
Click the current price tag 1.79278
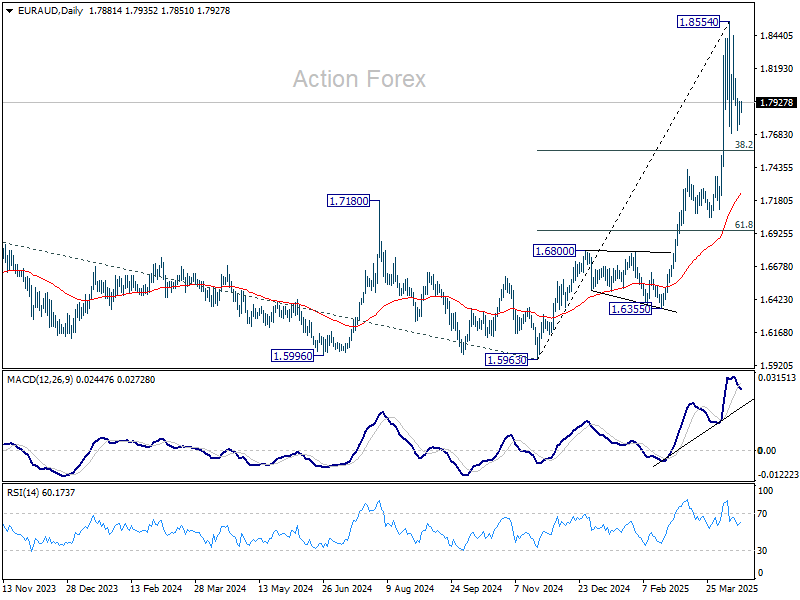pos(776,103)
